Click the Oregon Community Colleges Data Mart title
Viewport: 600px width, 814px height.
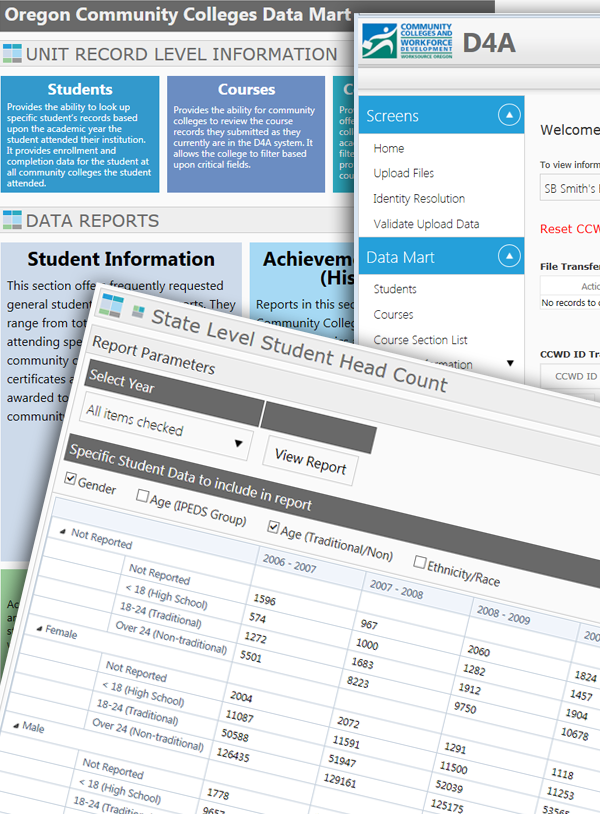pos(178,14)
